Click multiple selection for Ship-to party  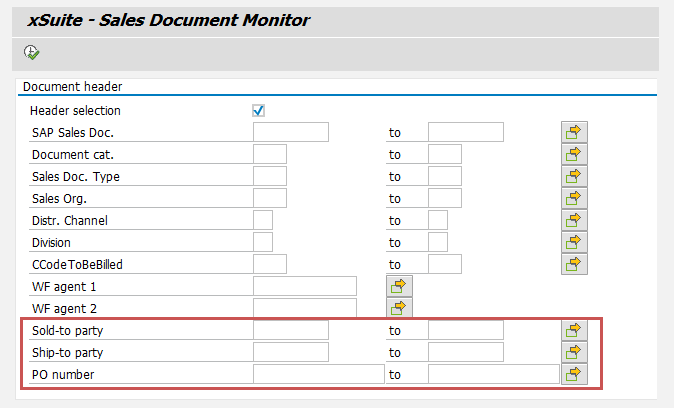click(573, 352)
